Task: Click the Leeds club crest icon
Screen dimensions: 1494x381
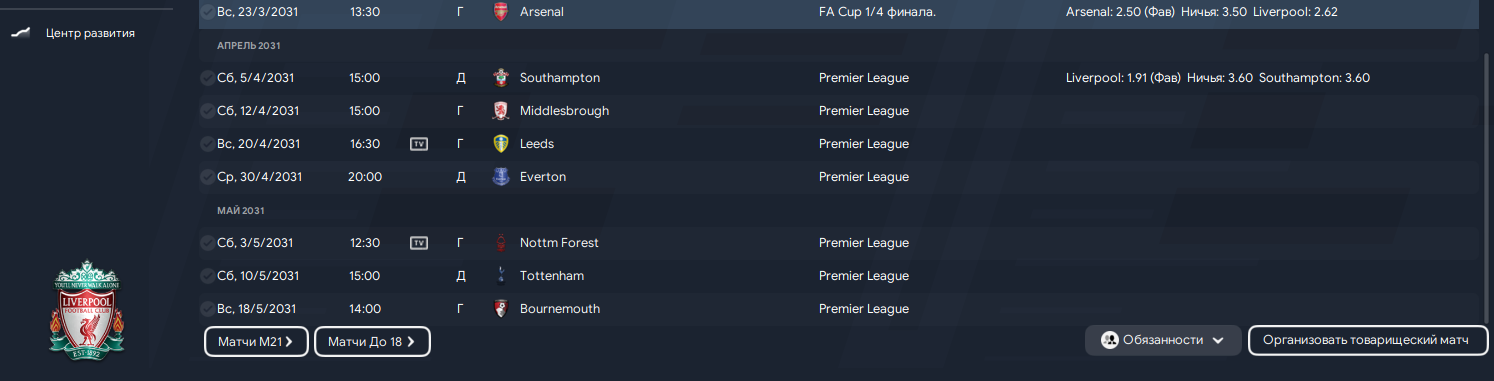Action: [x=501, y=144]
